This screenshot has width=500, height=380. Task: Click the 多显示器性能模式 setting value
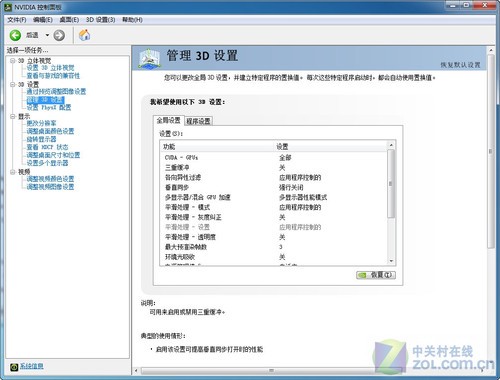click(303, 197)
